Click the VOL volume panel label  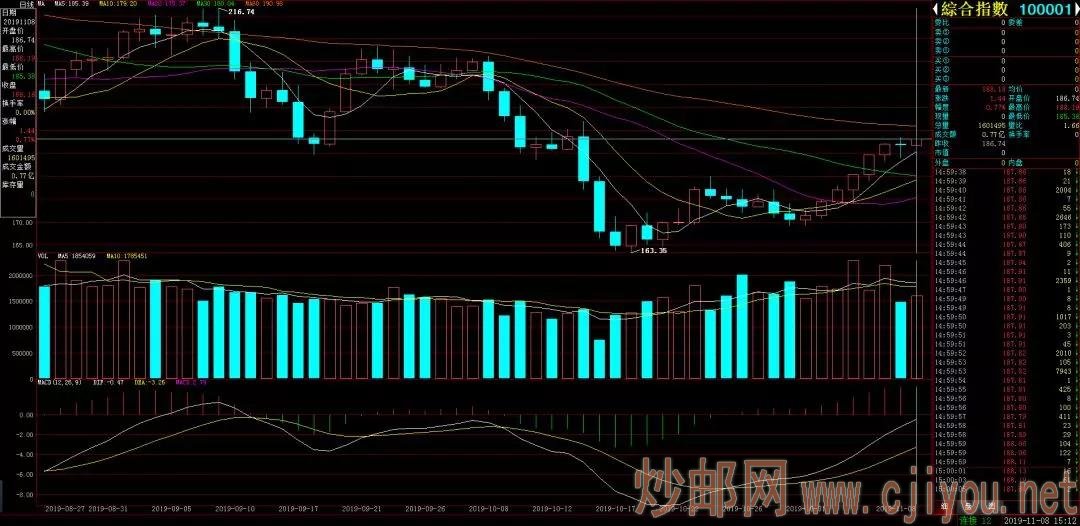(44, 256)
